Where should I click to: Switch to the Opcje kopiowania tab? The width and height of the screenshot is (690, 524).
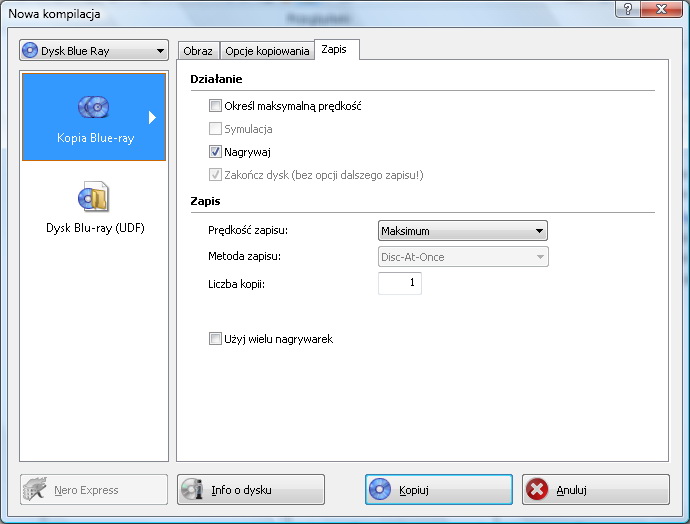(267, 51)
